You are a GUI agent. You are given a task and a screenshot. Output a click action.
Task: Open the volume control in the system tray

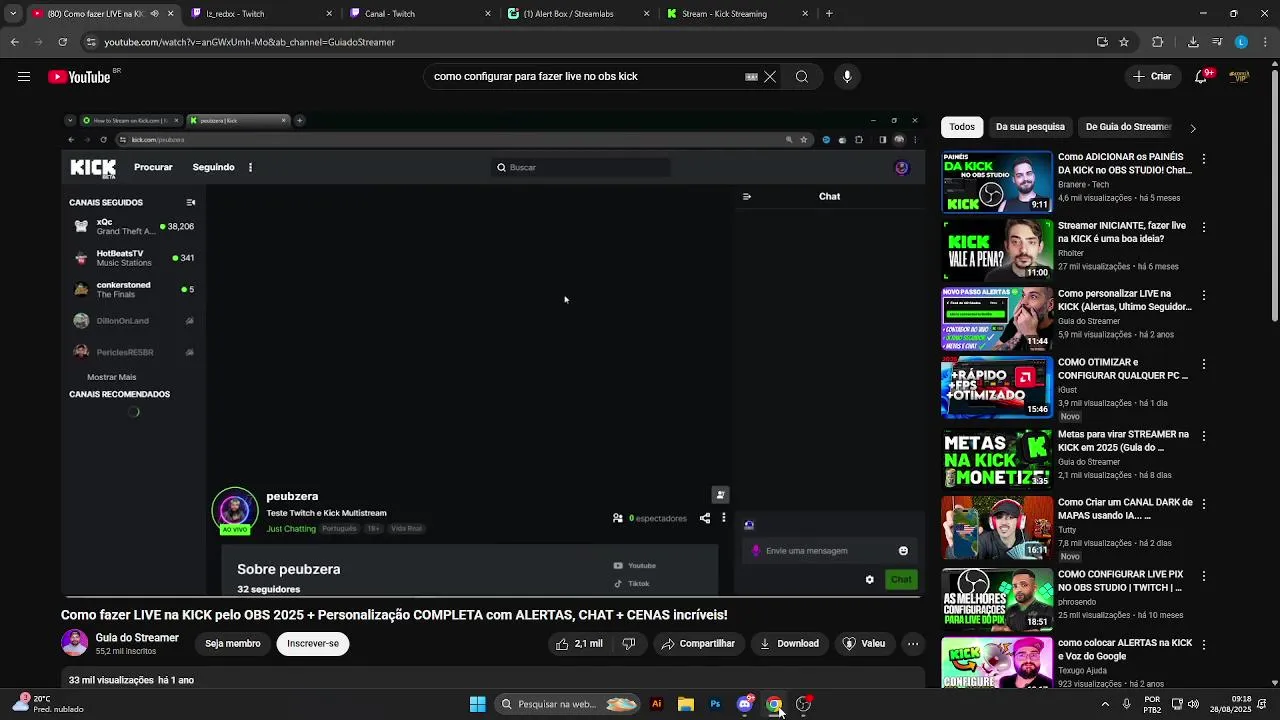coord(1195,704)
